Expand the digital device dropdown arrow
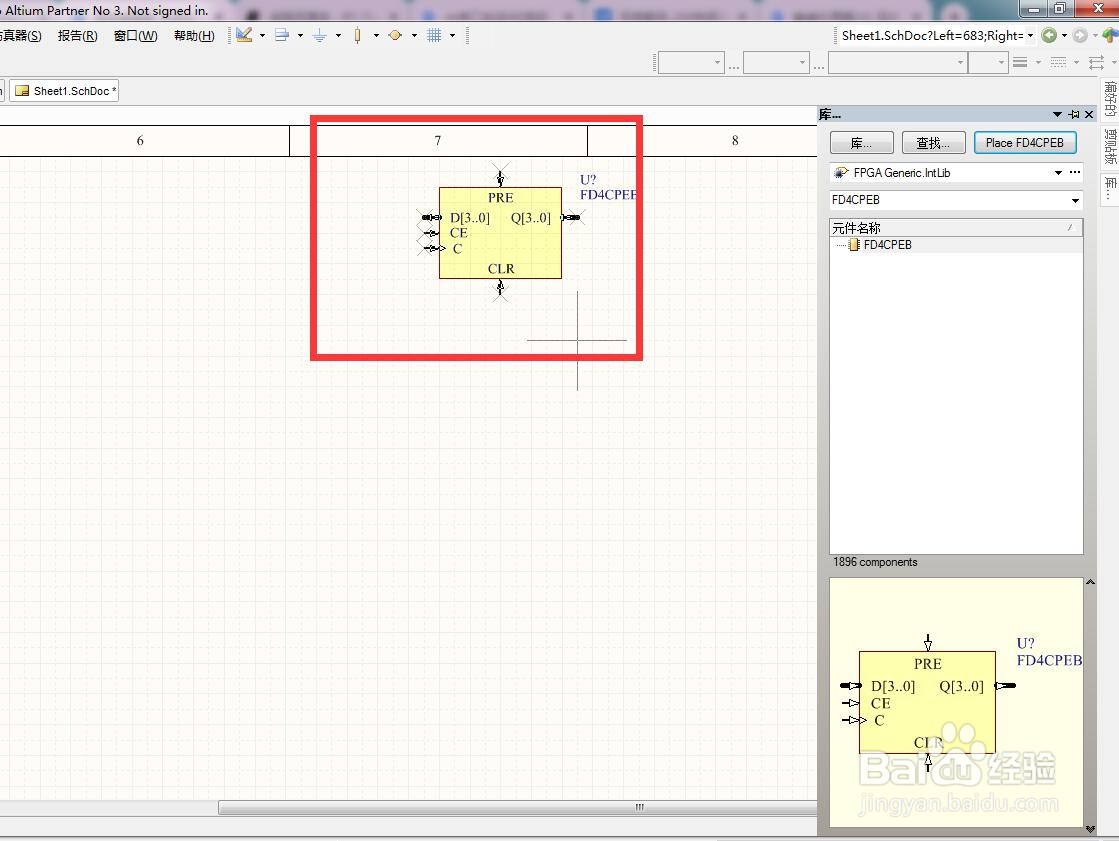 tap(376, 35)
